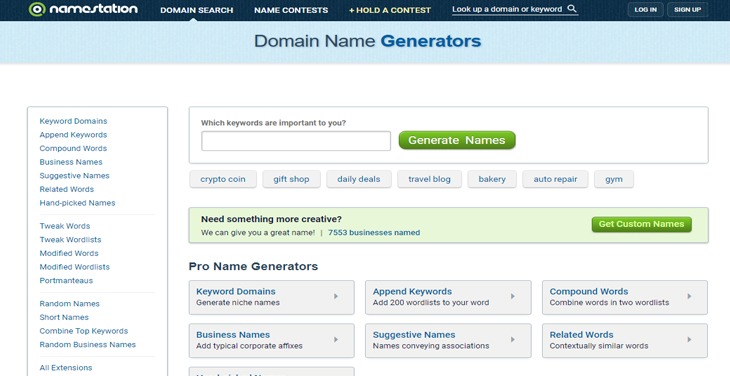The image size is (730, 376).
Task: Open the Suggestive Names generator card
Action: coord(448,341)
